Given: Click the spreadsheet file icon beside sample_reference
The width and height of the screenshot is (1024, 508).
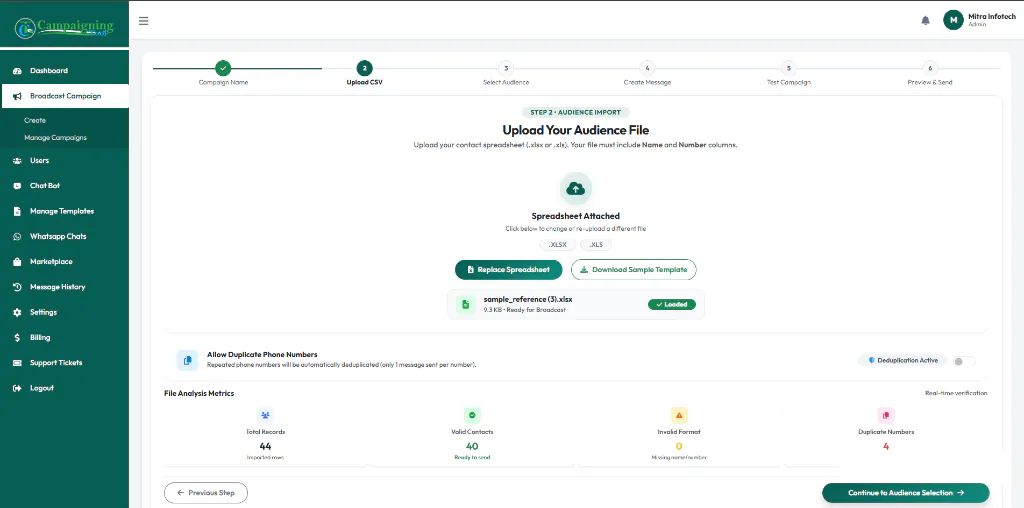Looking at the screenshot, I should [466, 304].
